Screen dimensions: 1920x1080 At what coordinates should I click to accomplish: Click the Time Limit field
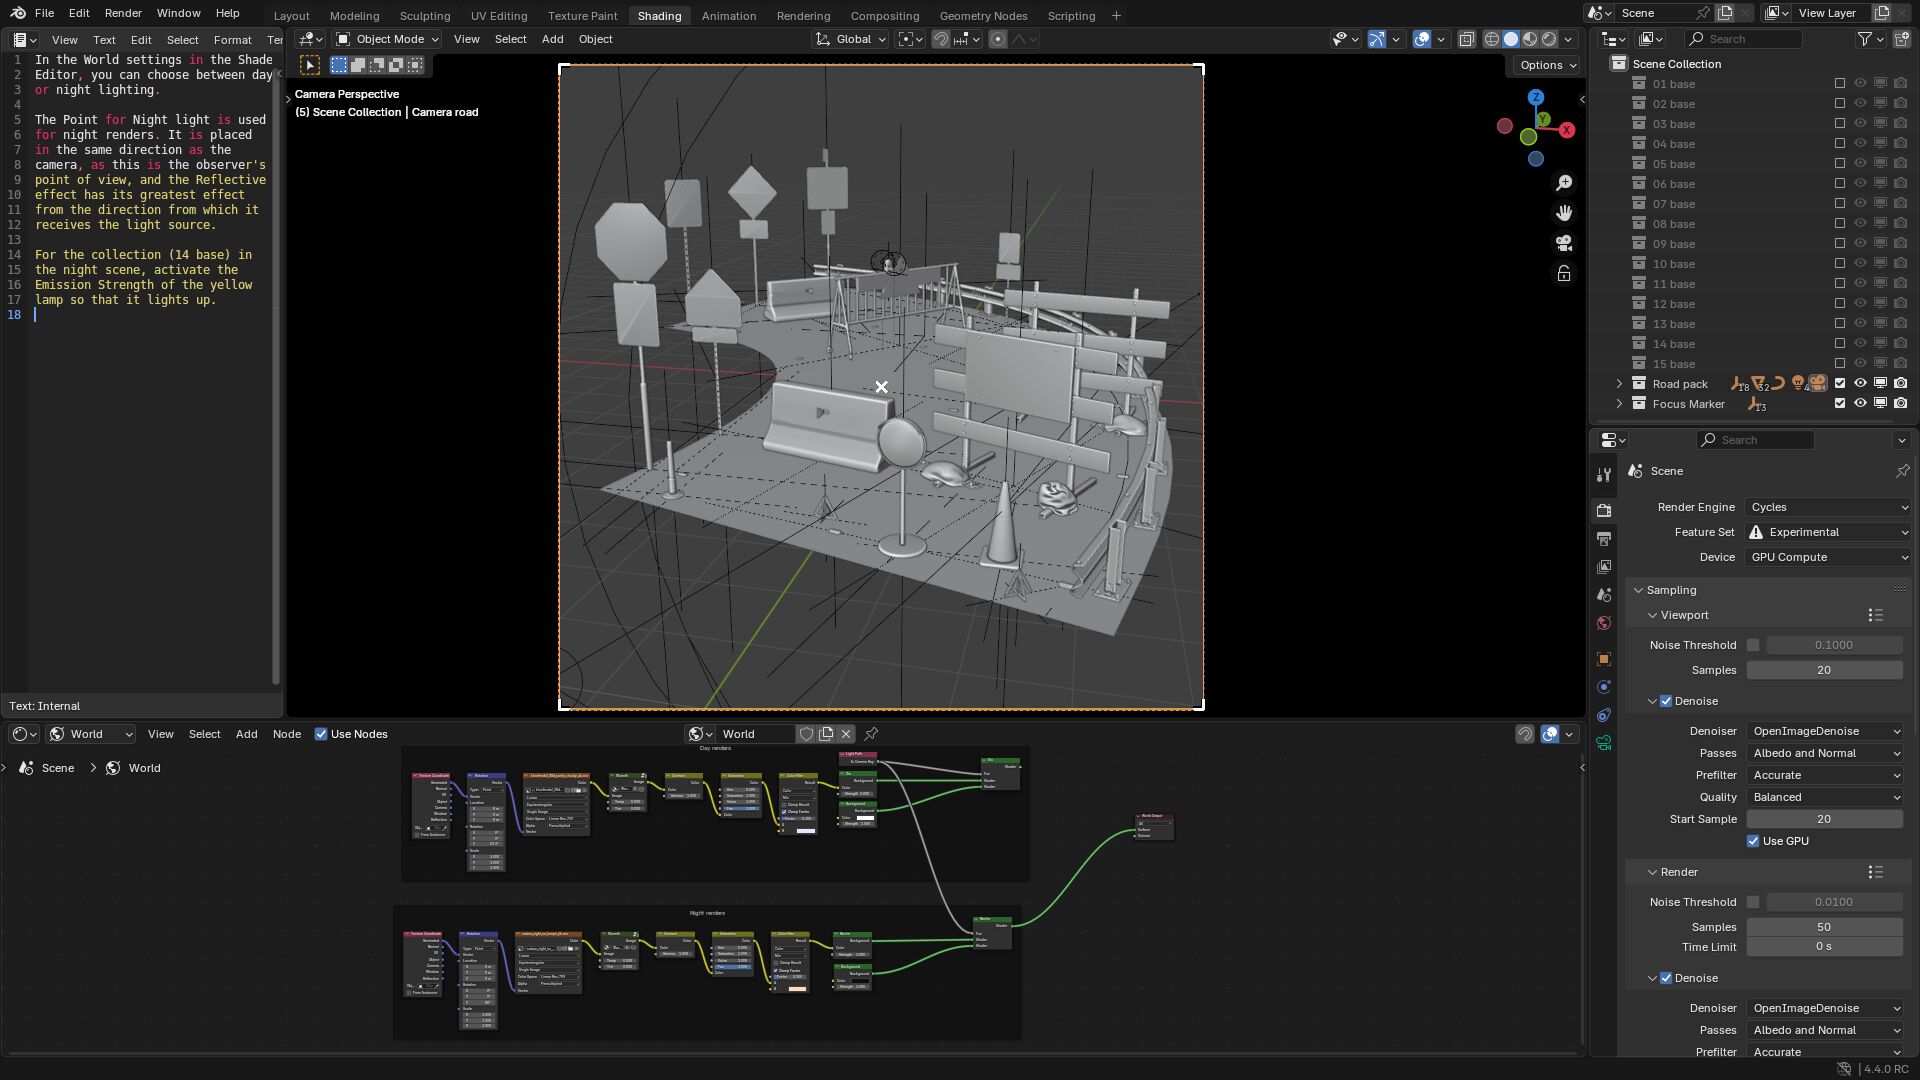click(1824, 947)
